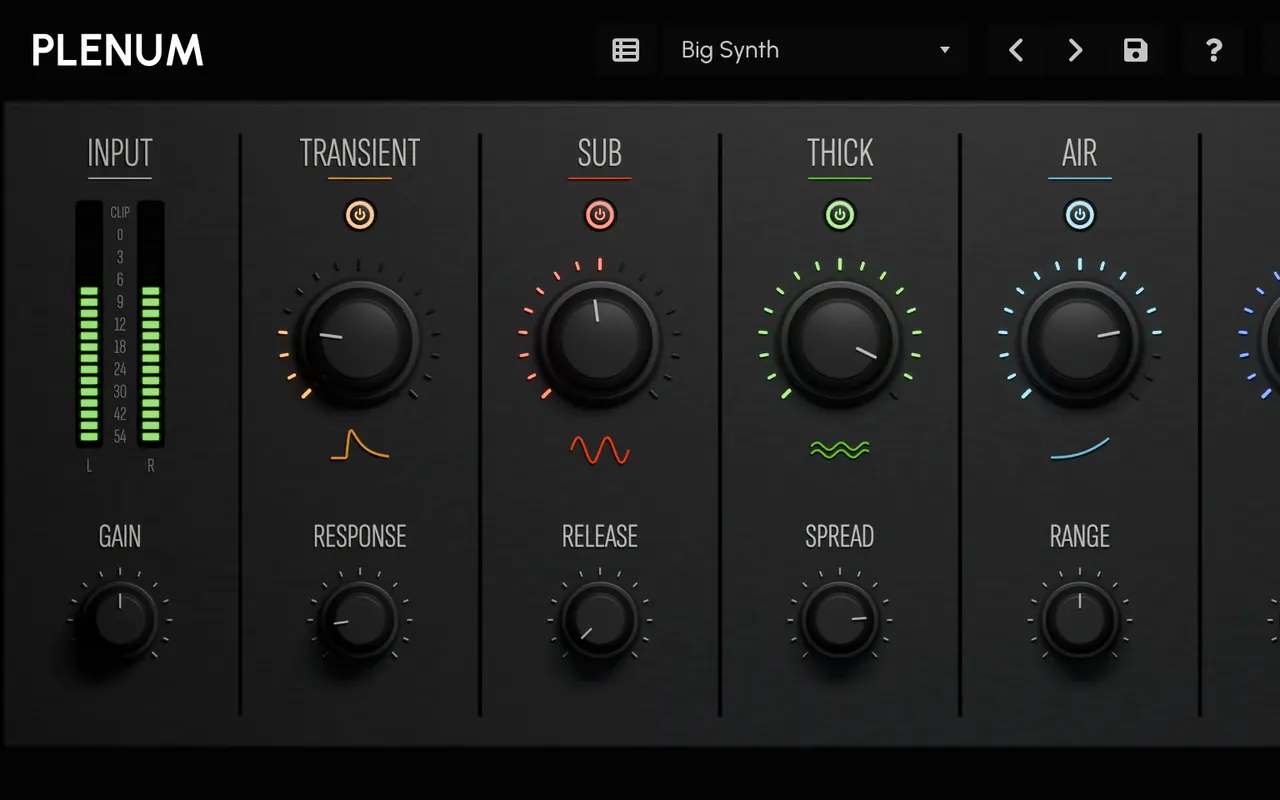This screenshot has height=800, width=1280.
Task: Click the orange transient envelope shape icon
Action: pos(360,444)
